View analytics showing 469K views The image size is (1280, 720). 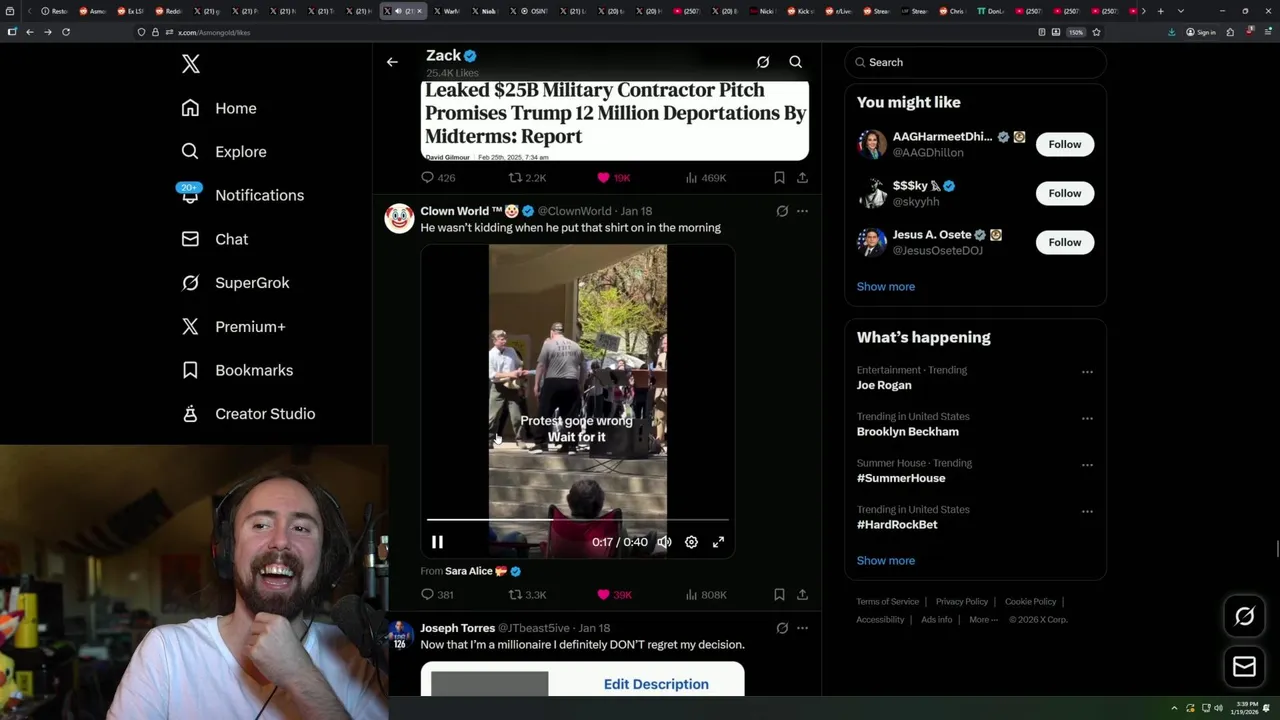point(705,178)
